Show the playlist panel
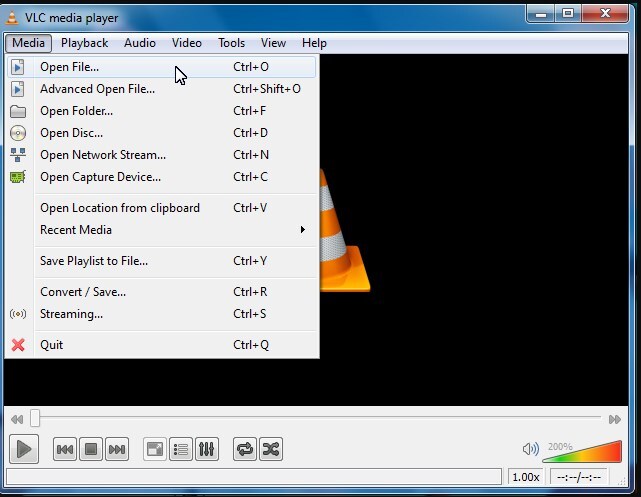641x497 pixels. click(x=181, y=450)
